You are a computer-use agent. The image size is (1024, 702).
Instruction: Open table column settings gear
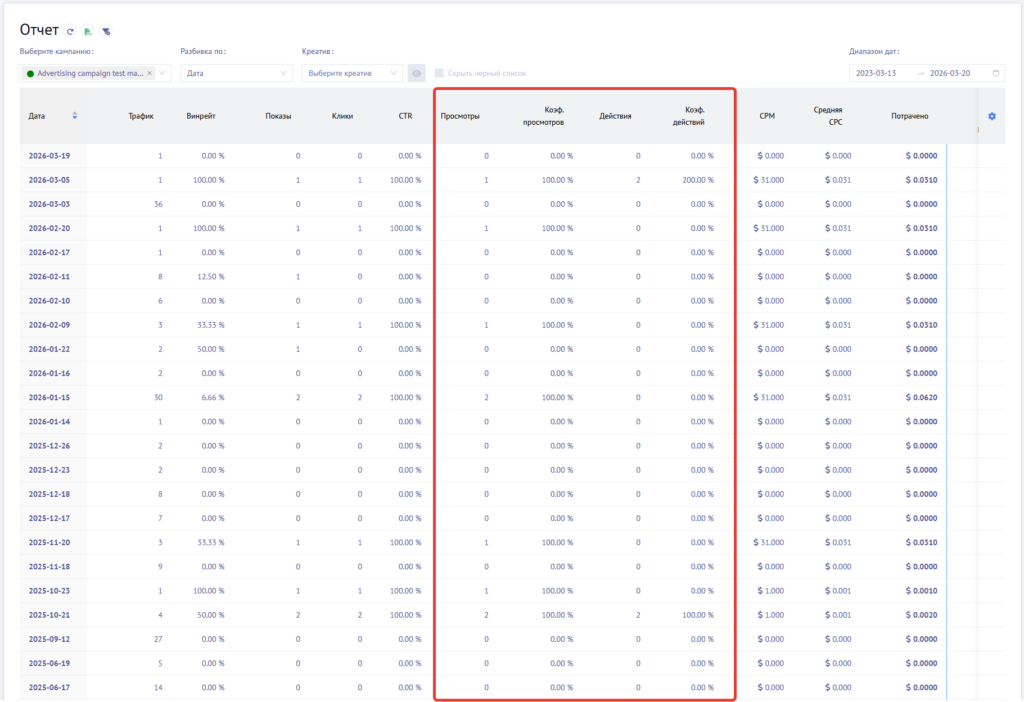(991, 116)
